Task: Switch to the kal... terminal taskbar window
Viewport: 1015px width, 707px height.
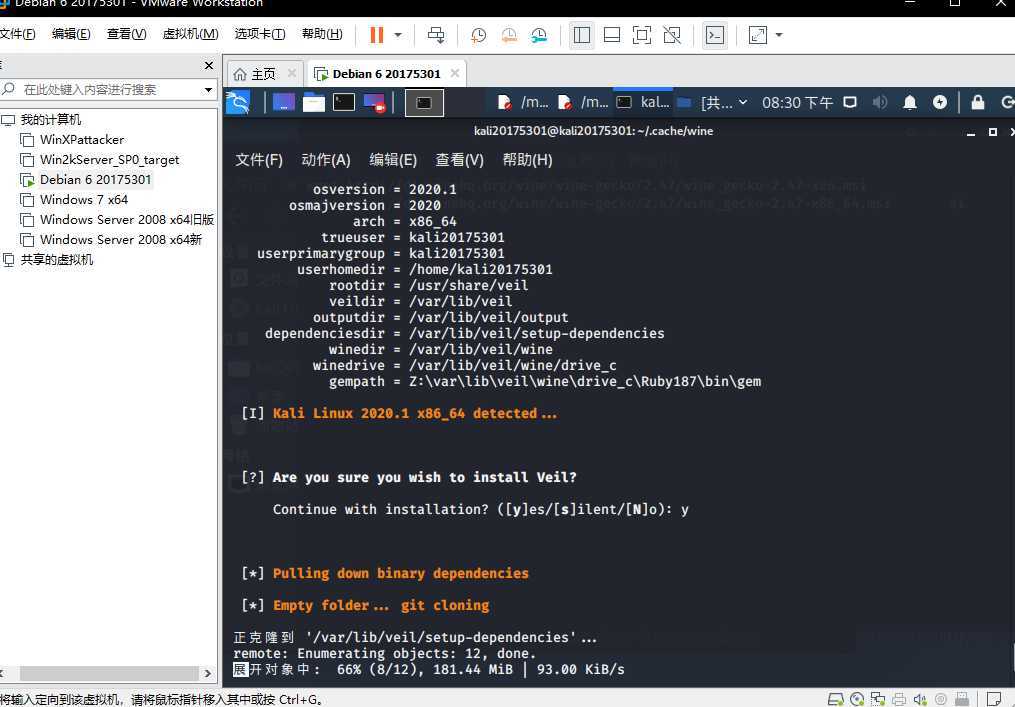Action: (643, 102)
